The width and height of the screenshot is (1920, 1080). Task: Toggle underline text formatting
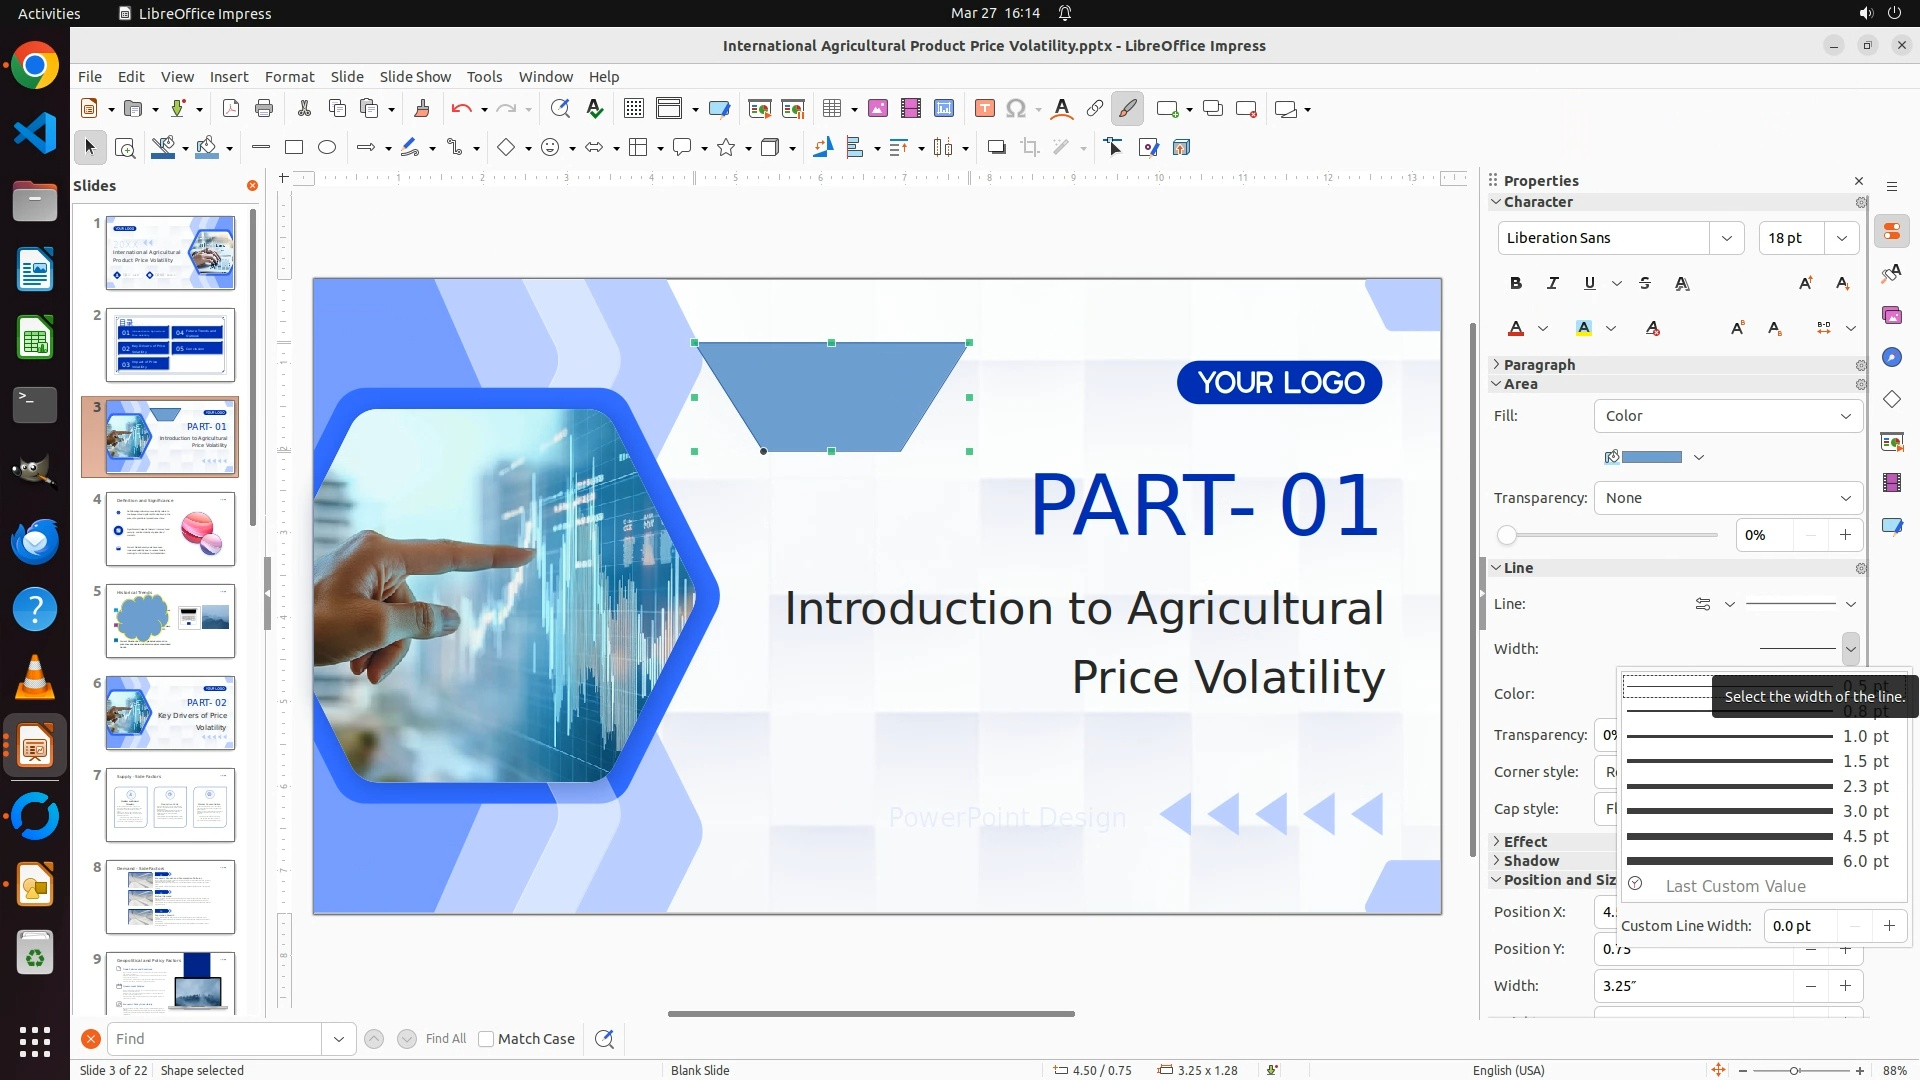point(1590,284)
